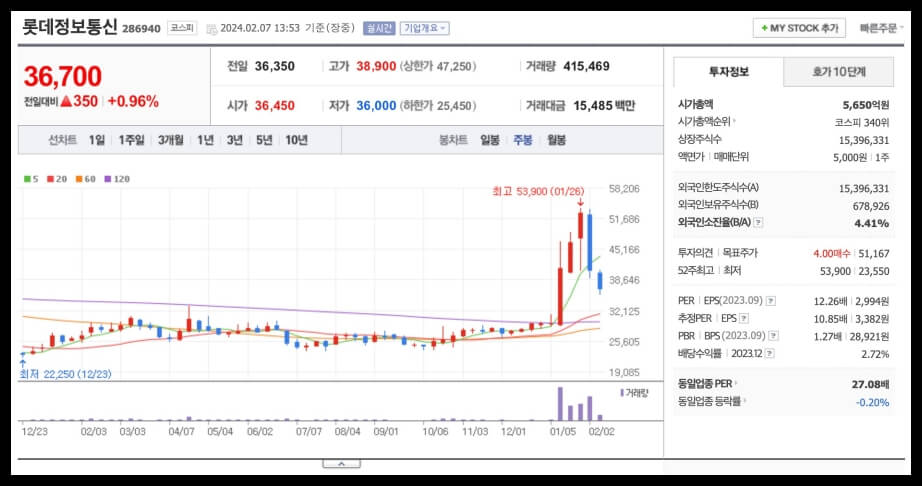
Task: Click the stock name 롯데정보통신
Action: pos(70,27)
